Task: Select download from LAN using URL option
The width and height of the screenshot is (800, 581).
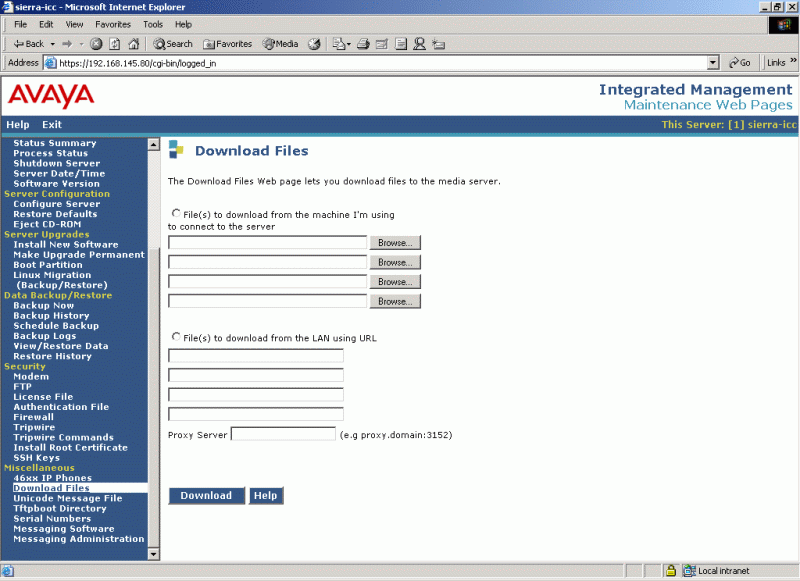Action: pyautogui.click(x=177, y=337)
